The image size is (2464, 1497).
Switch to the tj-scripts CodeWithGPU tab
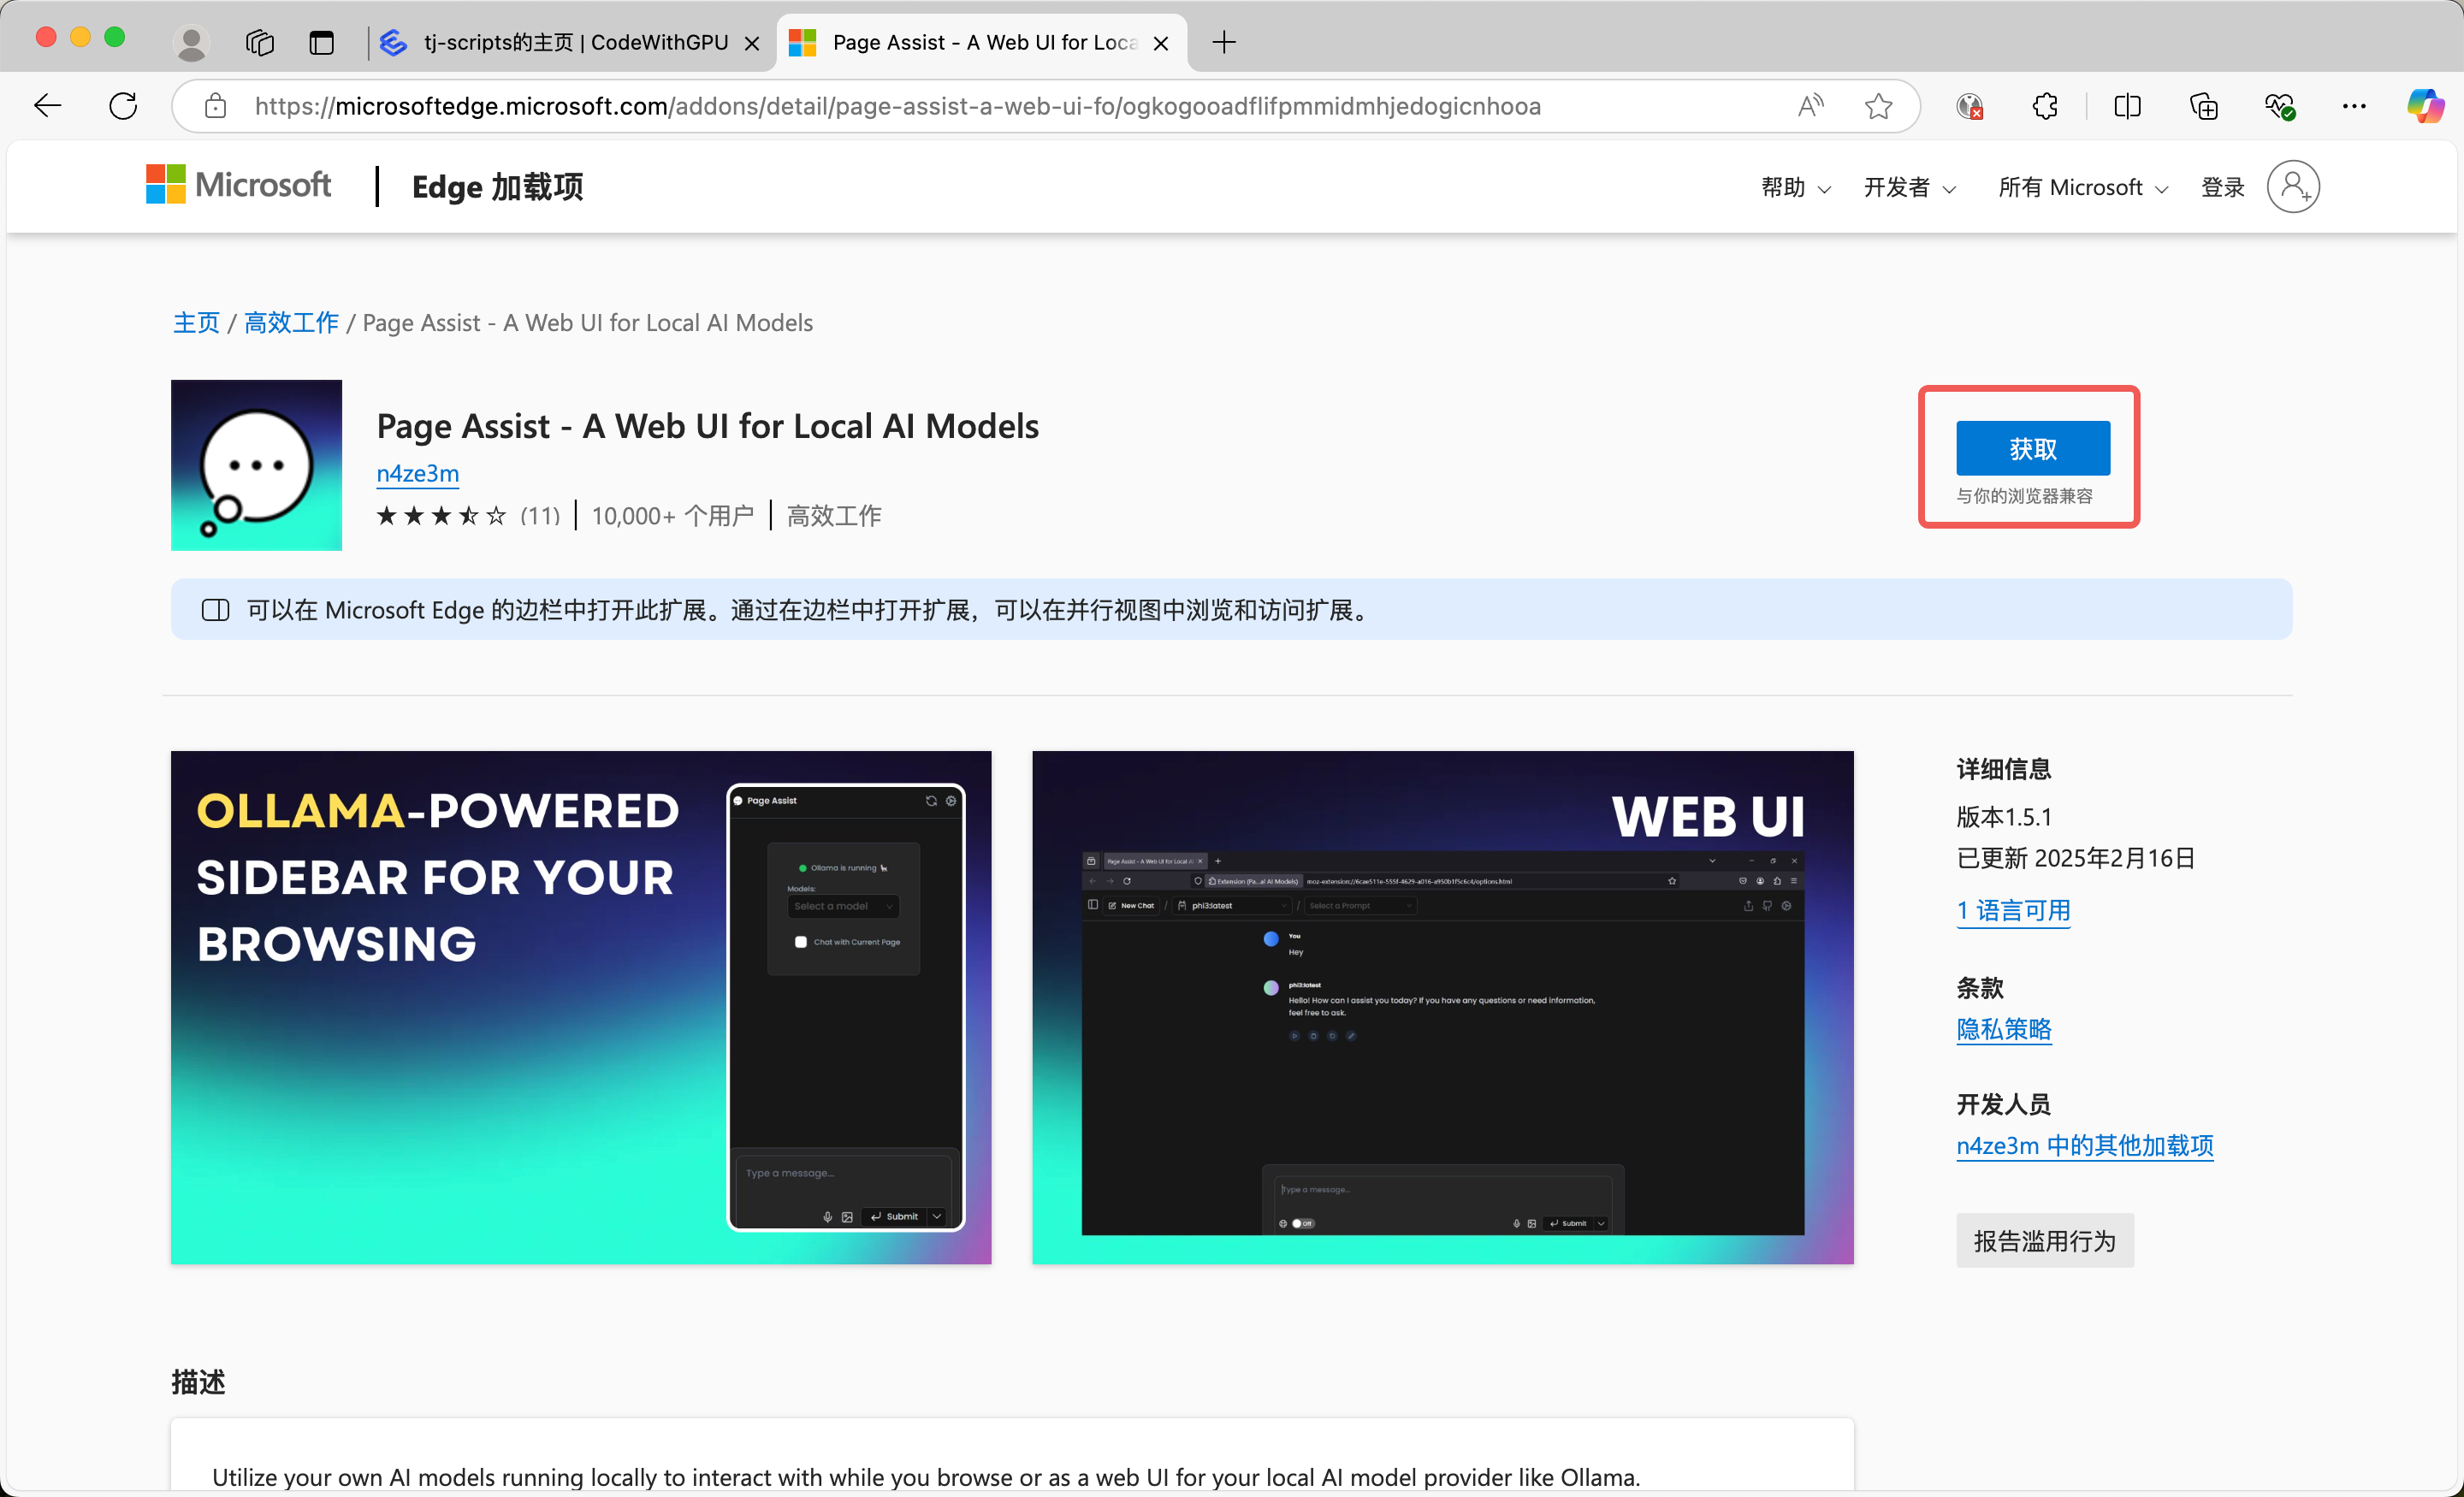pyautogui.click(x=571, y=42)
